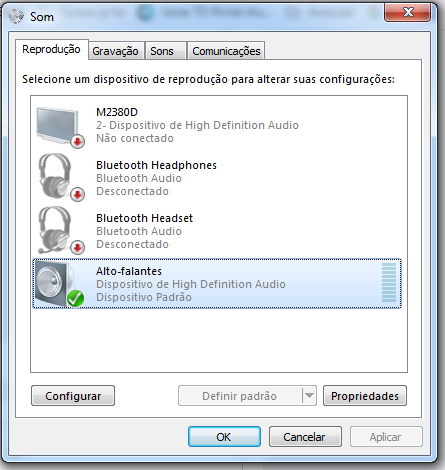The image size is (445, 470).
Task: Expand the Definir padrão dropdown arrow
Action: [x=309, y=396]
